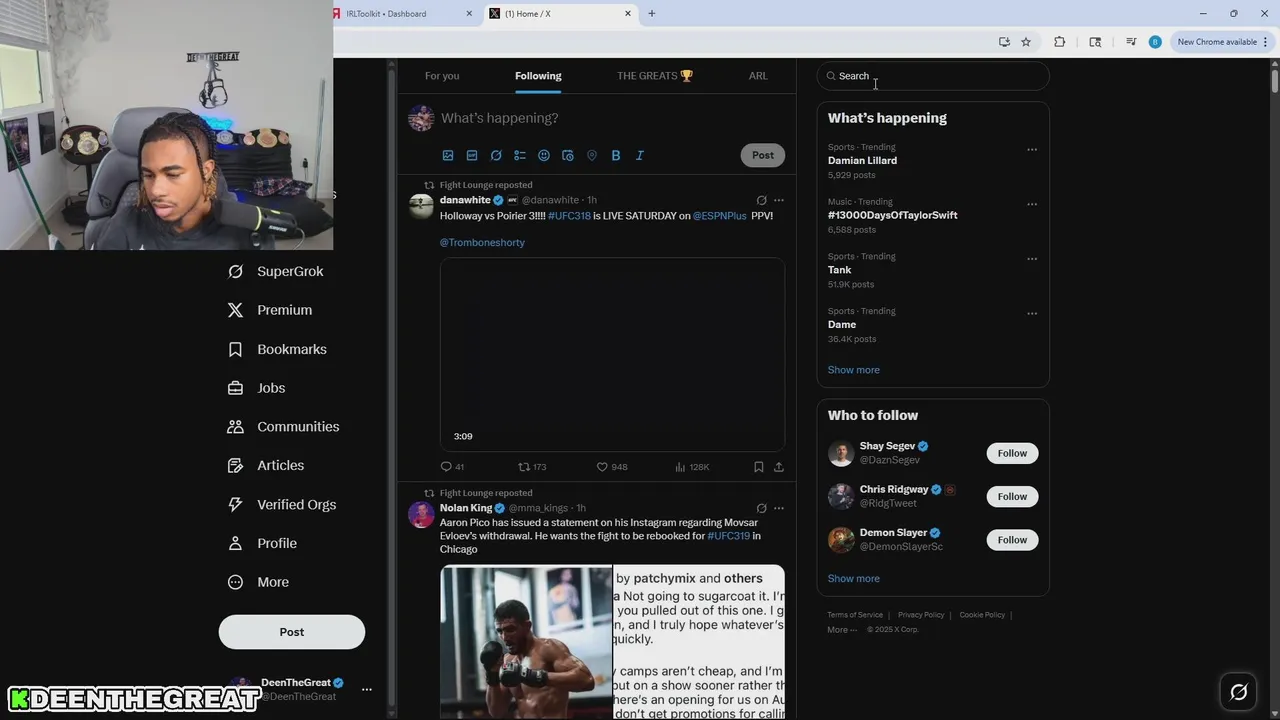Open Profile in sidebar
This screenshot has width=1280, height=720.
[263, 543]
